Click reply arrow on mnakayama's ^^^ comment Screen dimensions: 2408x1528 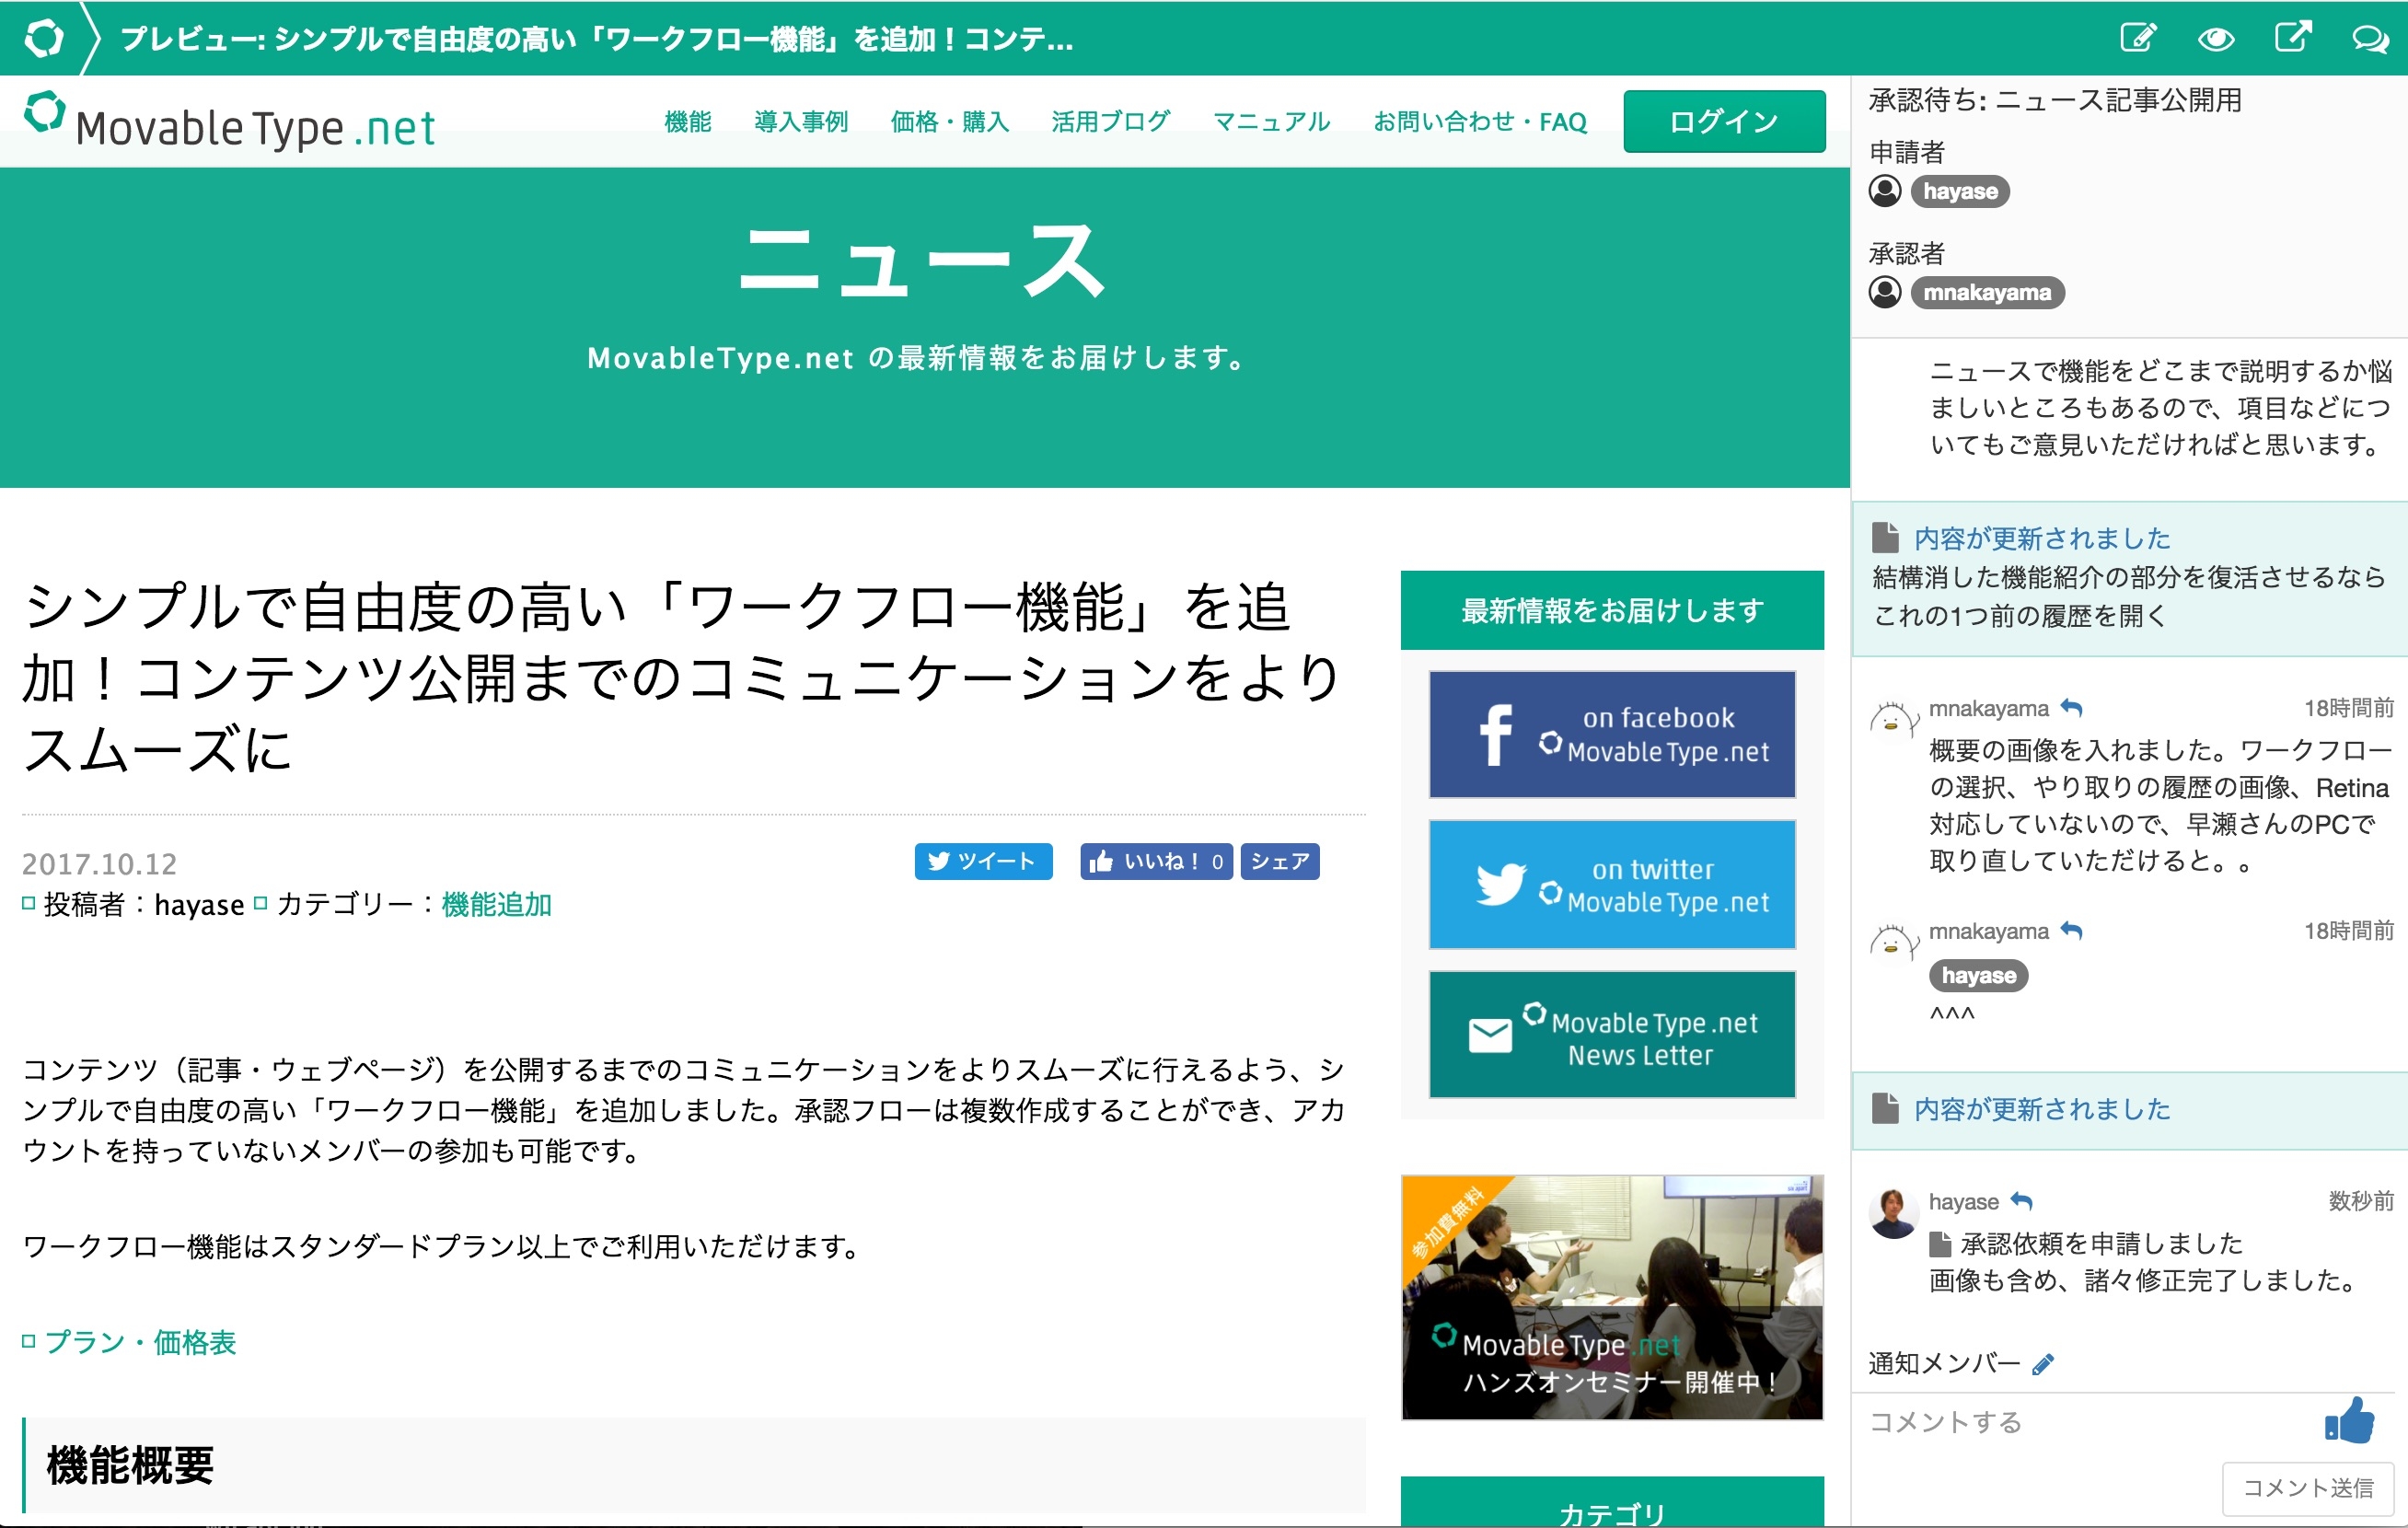click(x=2072, y=931)
